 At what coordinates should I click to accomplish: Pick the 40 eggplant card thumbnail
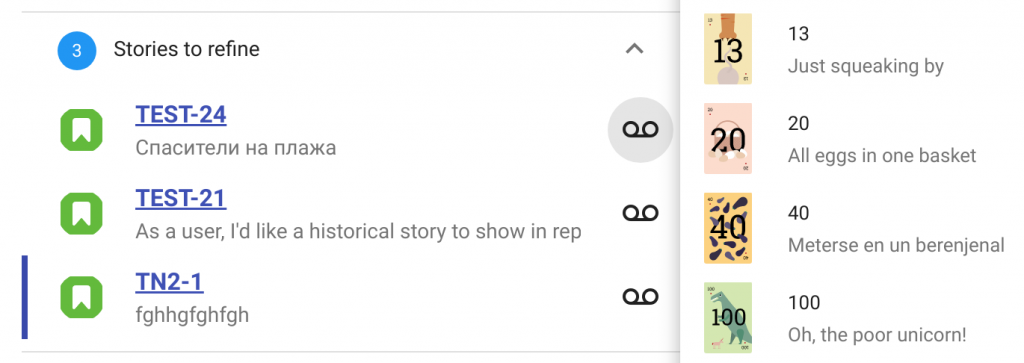728,228
